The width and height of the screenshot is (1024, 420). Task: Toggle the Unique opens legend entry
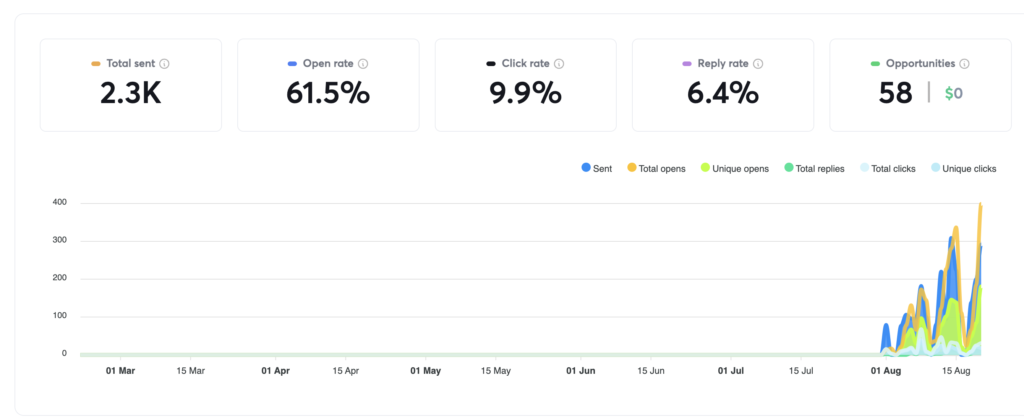tap(734, 169)
